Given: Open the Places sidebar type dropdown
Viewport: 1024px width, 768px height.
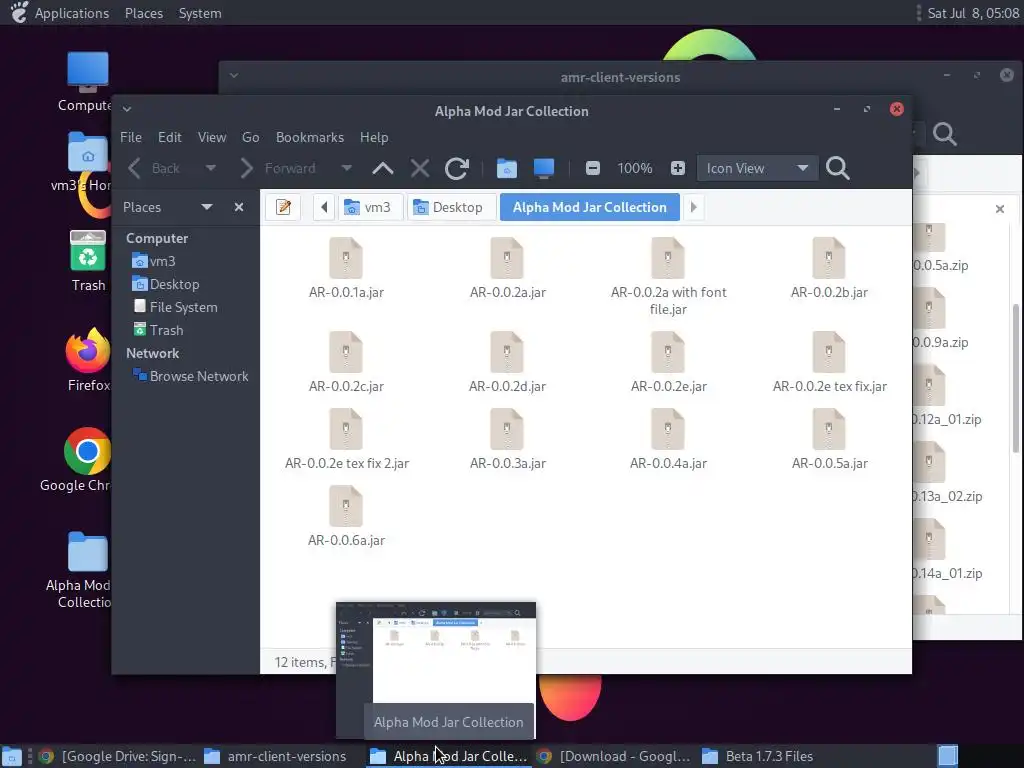Looking at the screenshot, I should (207, 207).
